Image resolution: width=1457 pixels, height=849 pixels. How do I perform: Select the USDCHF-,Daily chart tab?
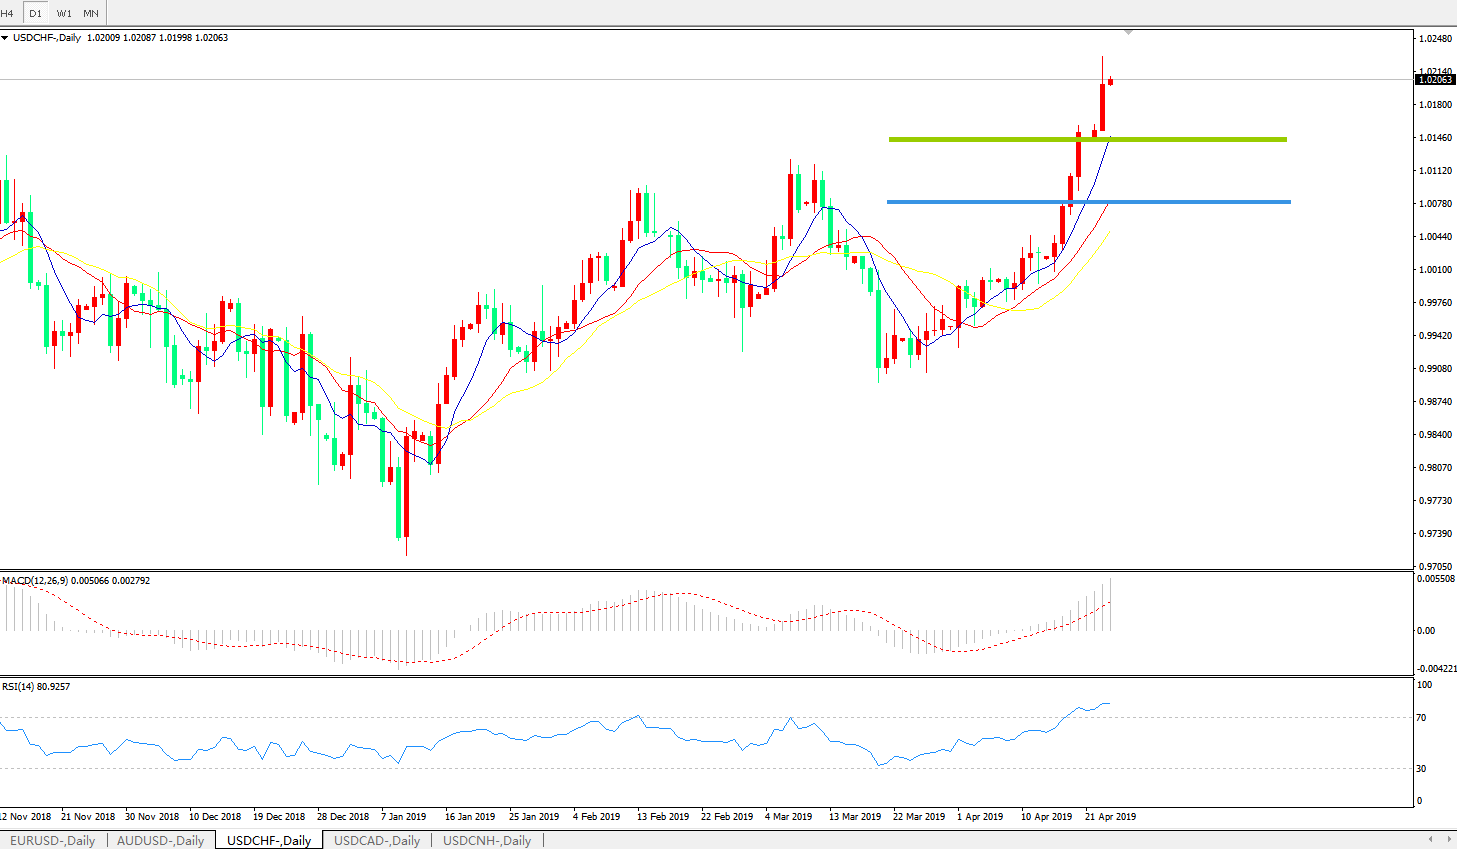coord(269,840)
